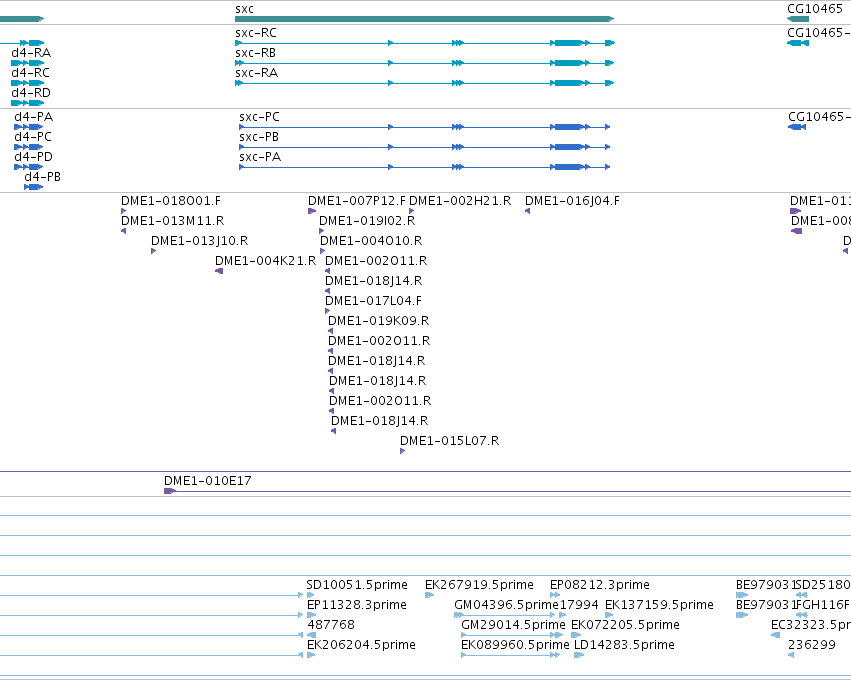Select BAC end DME1-018O01.F
Image resolution: width=851 pixels, height=680 pixels.
tap(171, 201)
